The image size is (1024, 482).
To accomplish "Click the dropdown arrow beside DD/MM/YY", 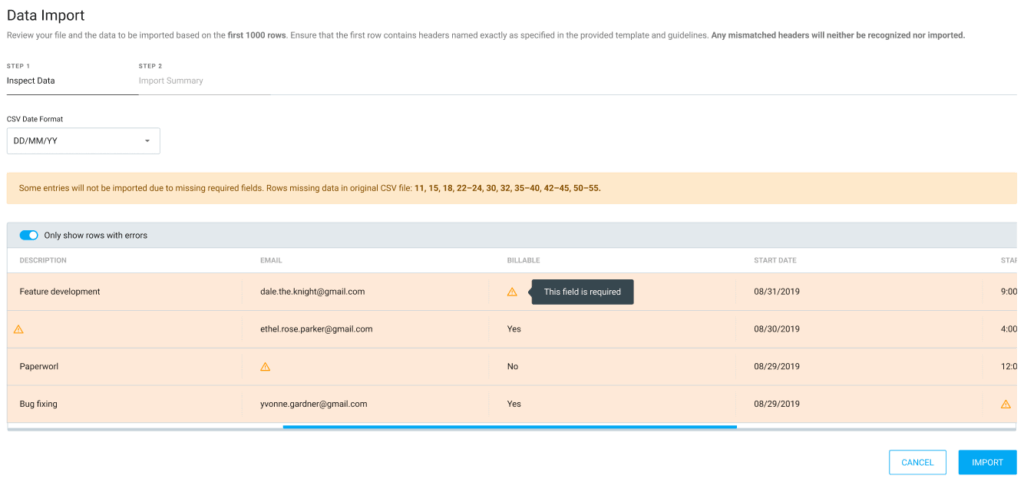I will (147, 141).
